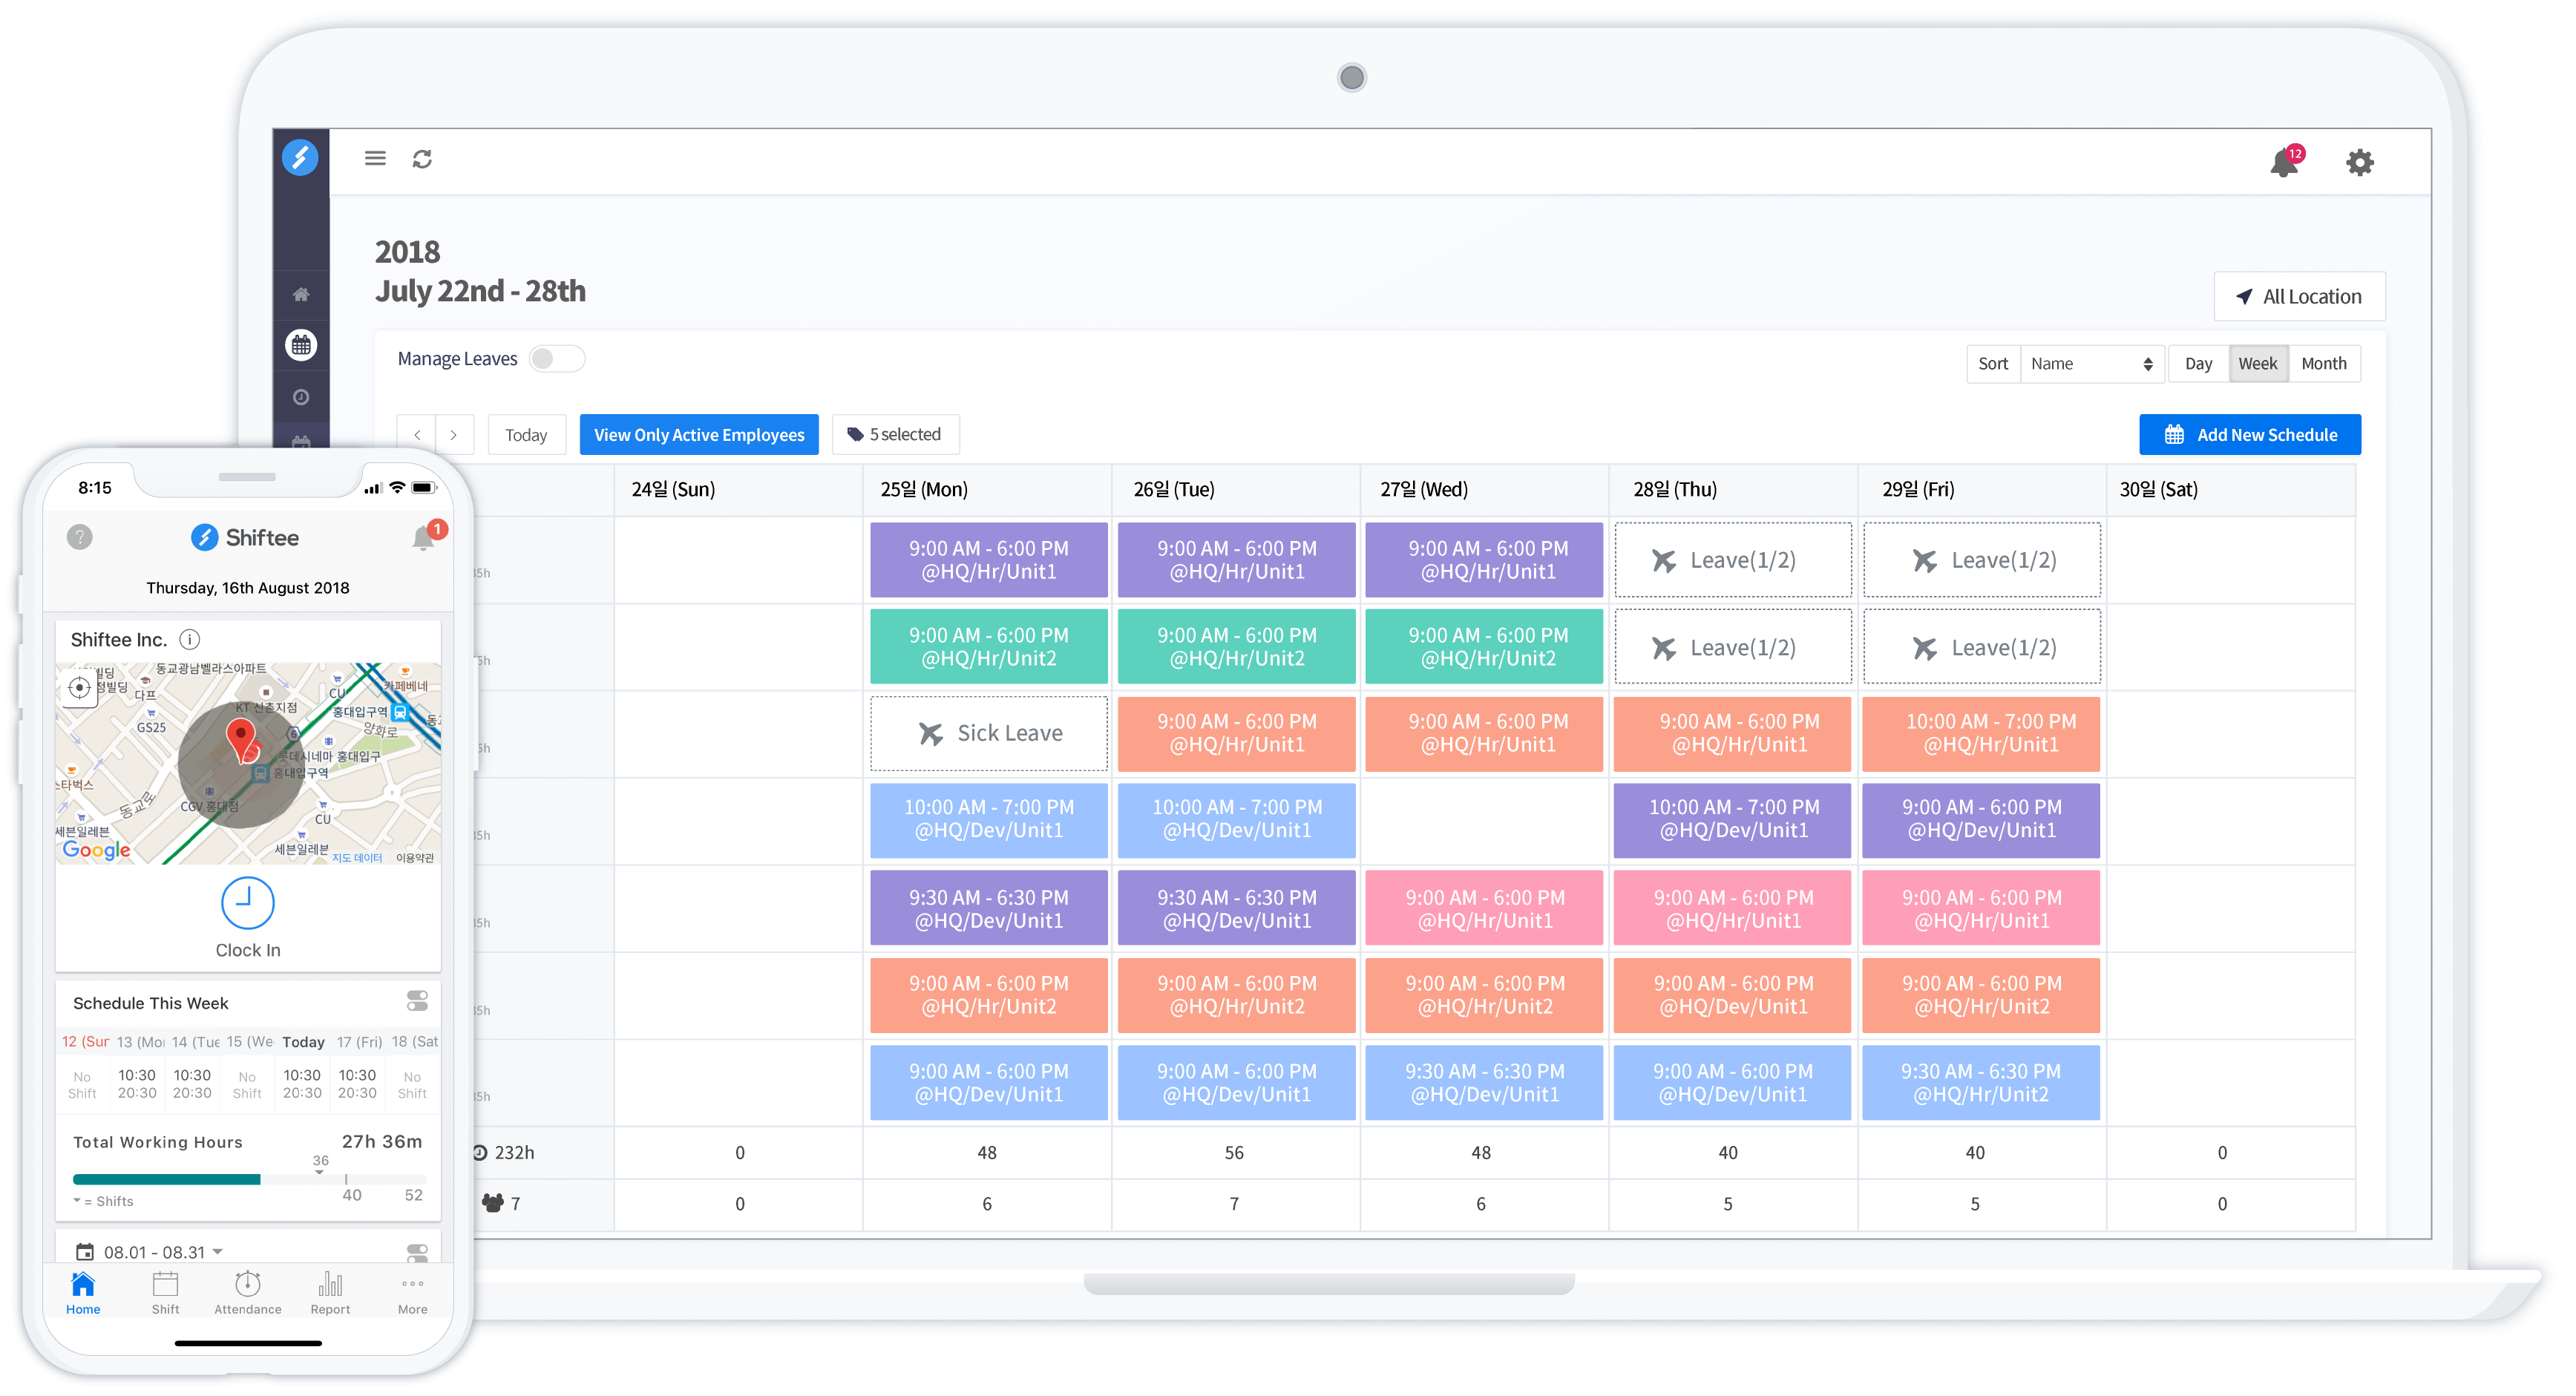The height and width of the screenshot is (1396, 2576).
Task: Click View Only Active Employees button
Action: (698, 435)
